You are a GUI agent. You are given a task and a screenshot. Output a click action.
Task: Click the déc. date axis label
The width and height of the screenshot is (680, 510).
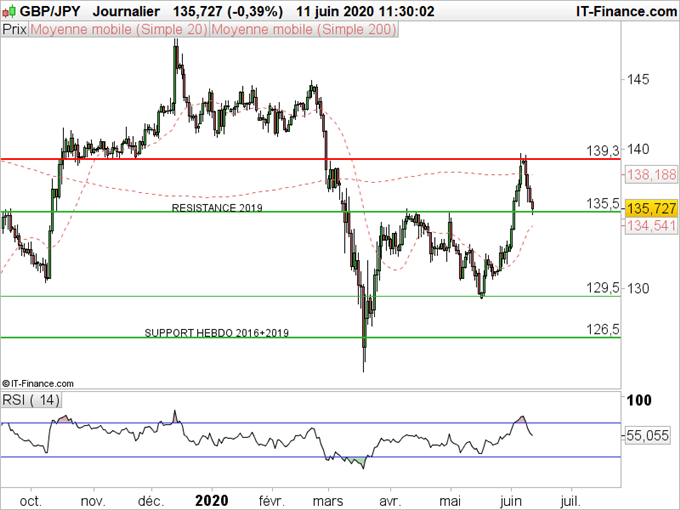[151, 501]
